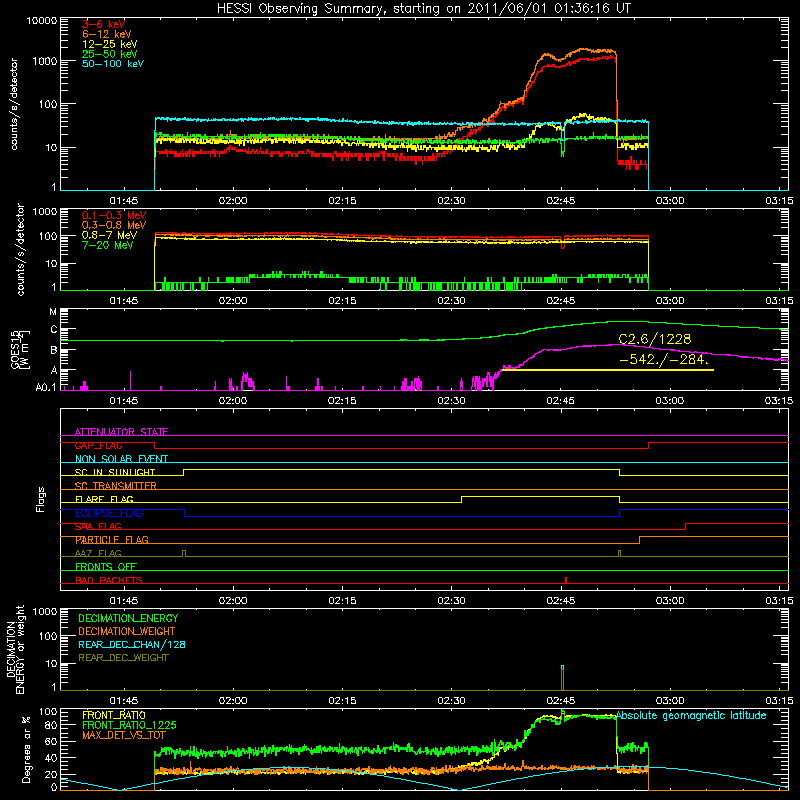800x800 pixels.
Task: Select the '50-100 keV' legend label
Action: (x=113, y=64)
